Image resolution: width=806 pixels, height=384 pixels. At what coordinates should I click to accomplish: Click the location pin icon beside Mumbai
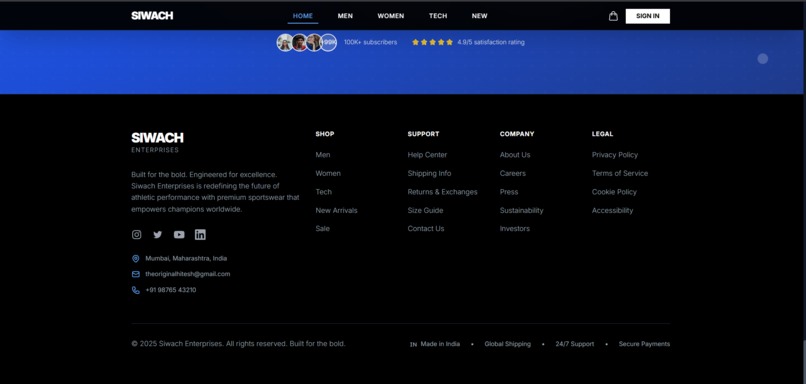tap(136, 259)
